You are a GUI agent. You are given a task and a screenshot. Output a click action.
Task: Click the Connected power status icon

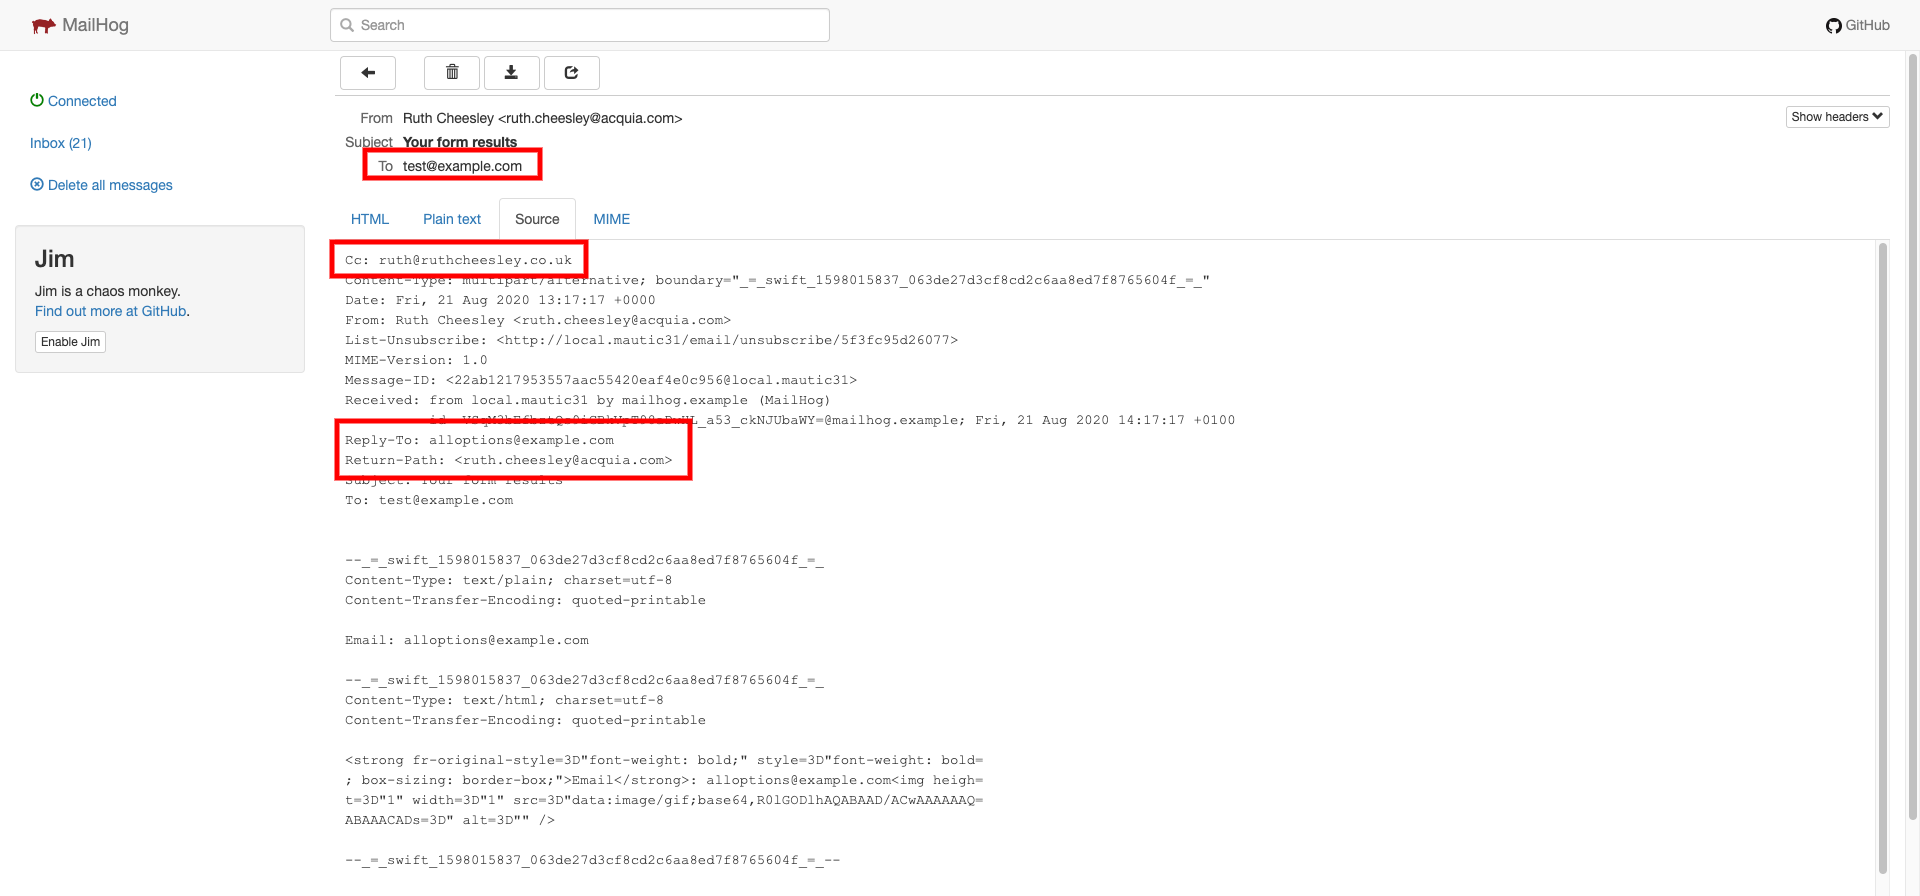tap(37, 100)
